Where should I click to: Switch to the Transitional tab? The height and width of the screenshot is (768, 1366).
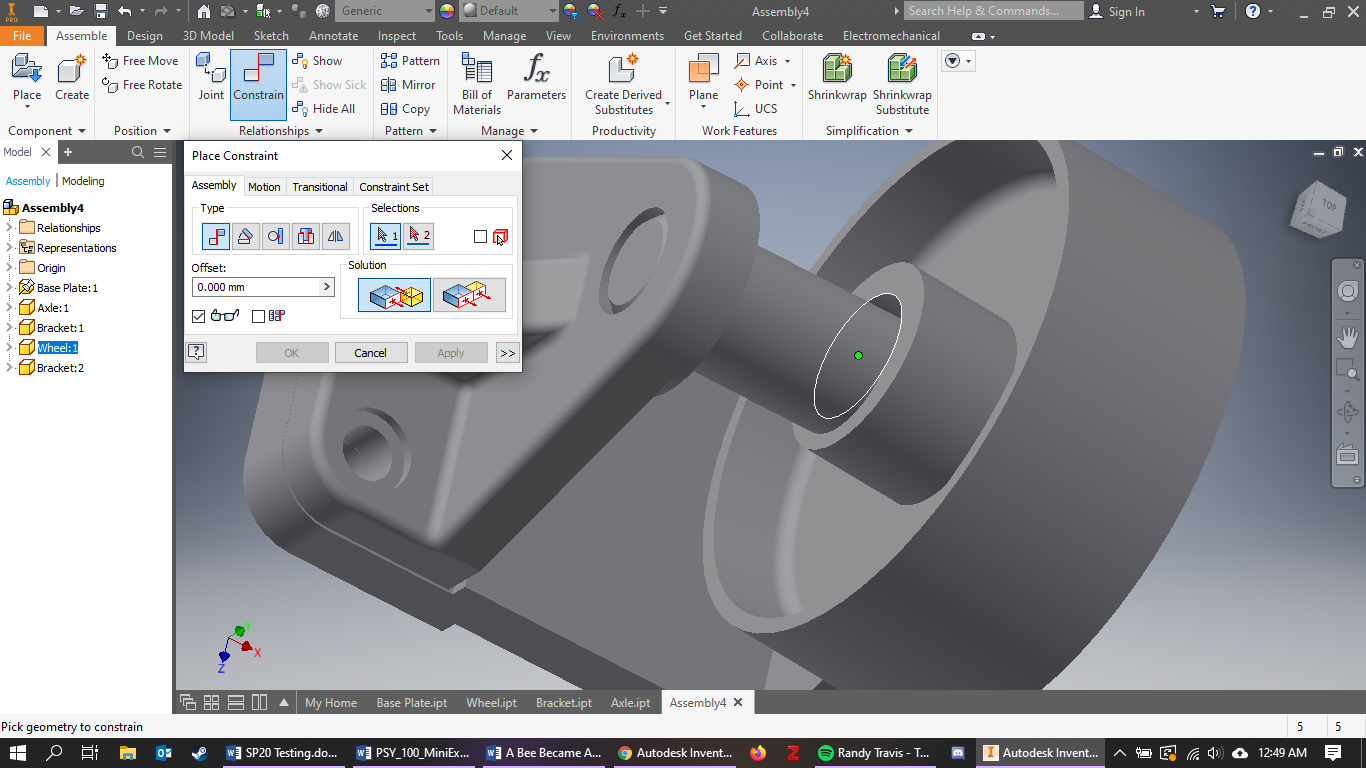point(320,187)
